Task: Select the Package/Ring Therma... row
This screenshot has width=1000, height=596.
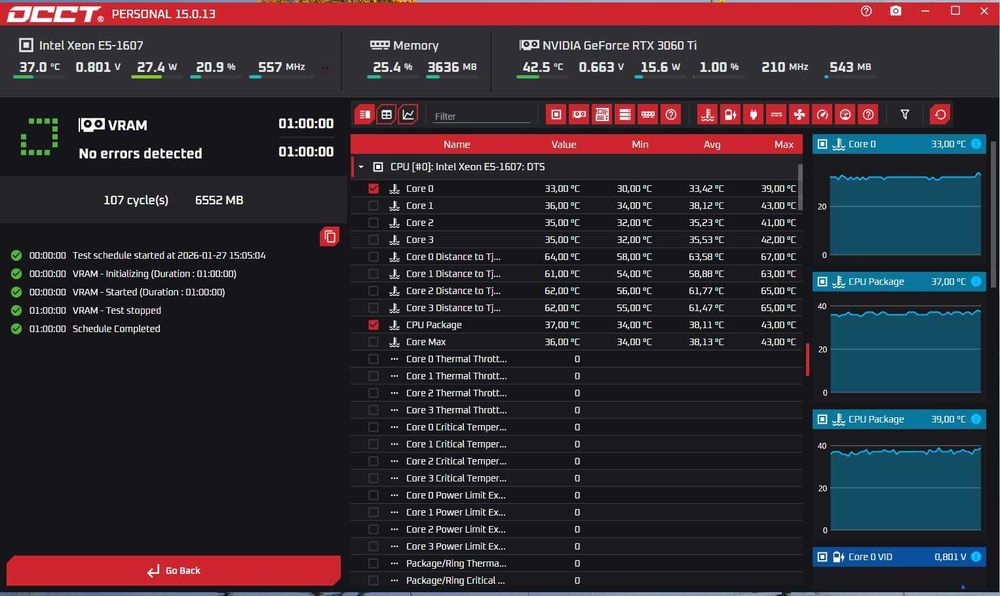Action: (x=577, y=563)
